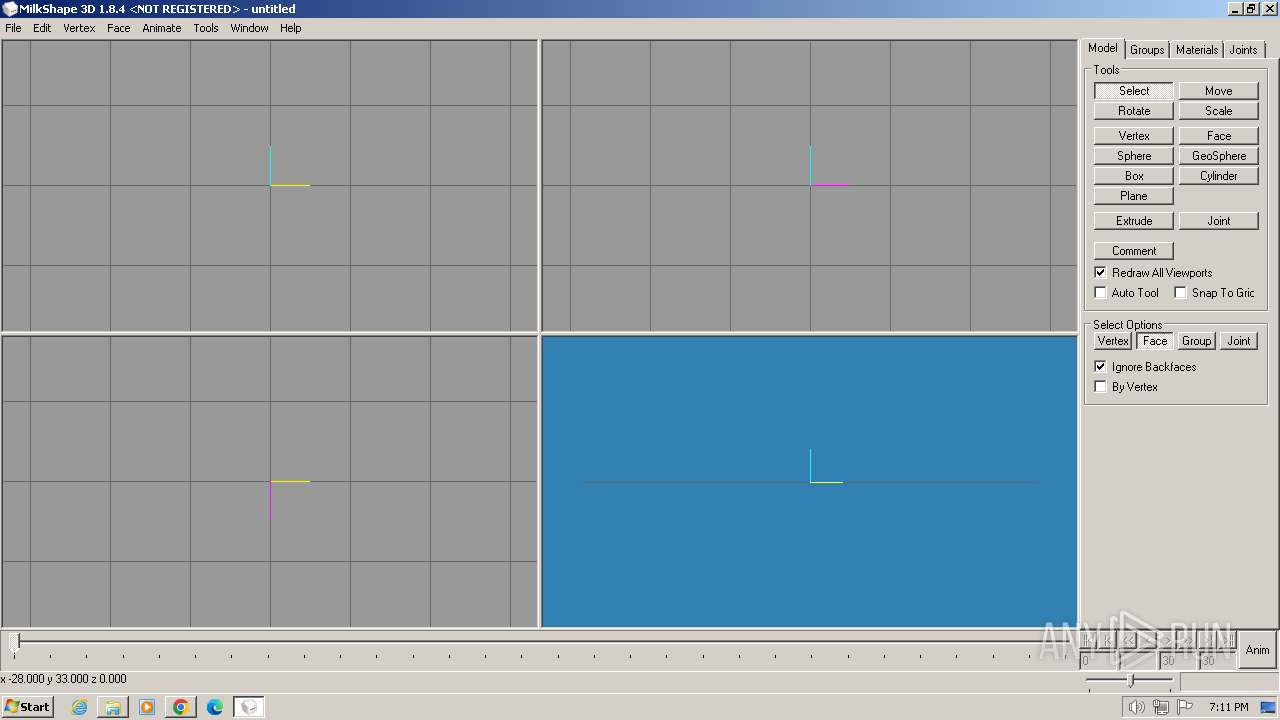Launch Microsoft Edge from taskbar
This screenshot has width=1280, height=720.
(215, 707)
